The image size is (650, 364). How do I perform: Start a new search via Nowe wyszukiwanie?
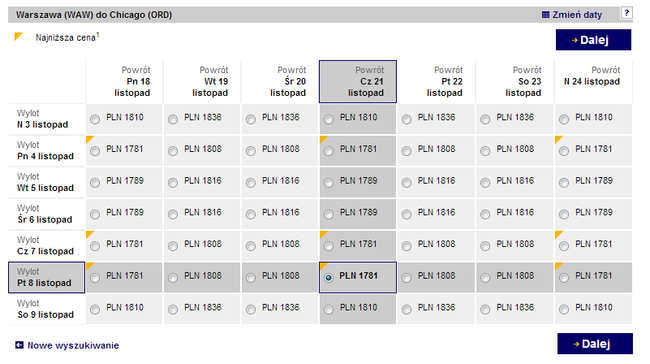tap(73, 345)
